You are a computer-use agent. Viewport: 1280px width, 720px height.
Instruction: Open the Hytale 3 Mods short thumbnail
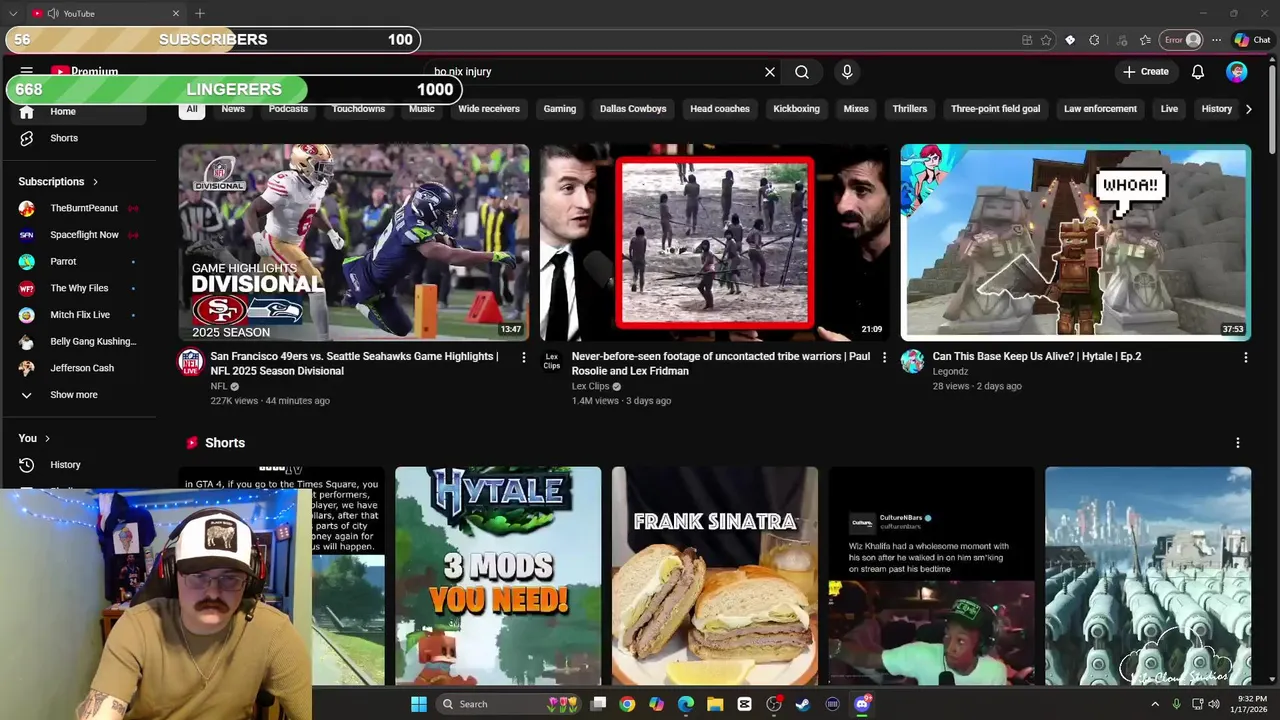click(498, 576)
